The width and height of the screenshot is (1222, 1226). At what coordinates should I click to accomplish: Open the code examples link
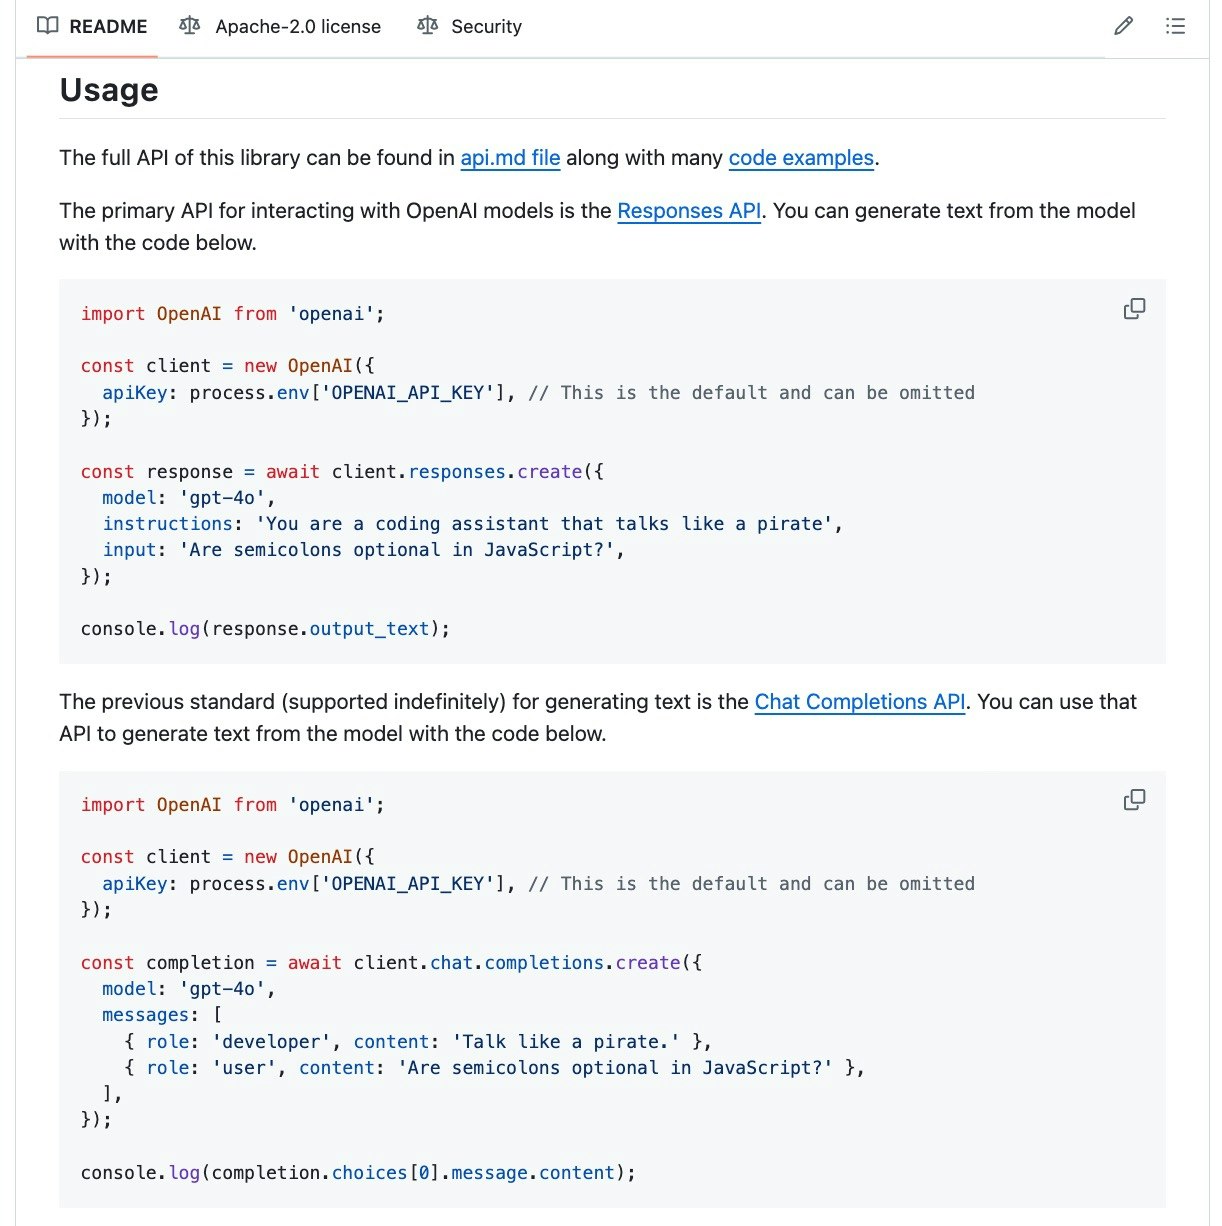[801, 158]
